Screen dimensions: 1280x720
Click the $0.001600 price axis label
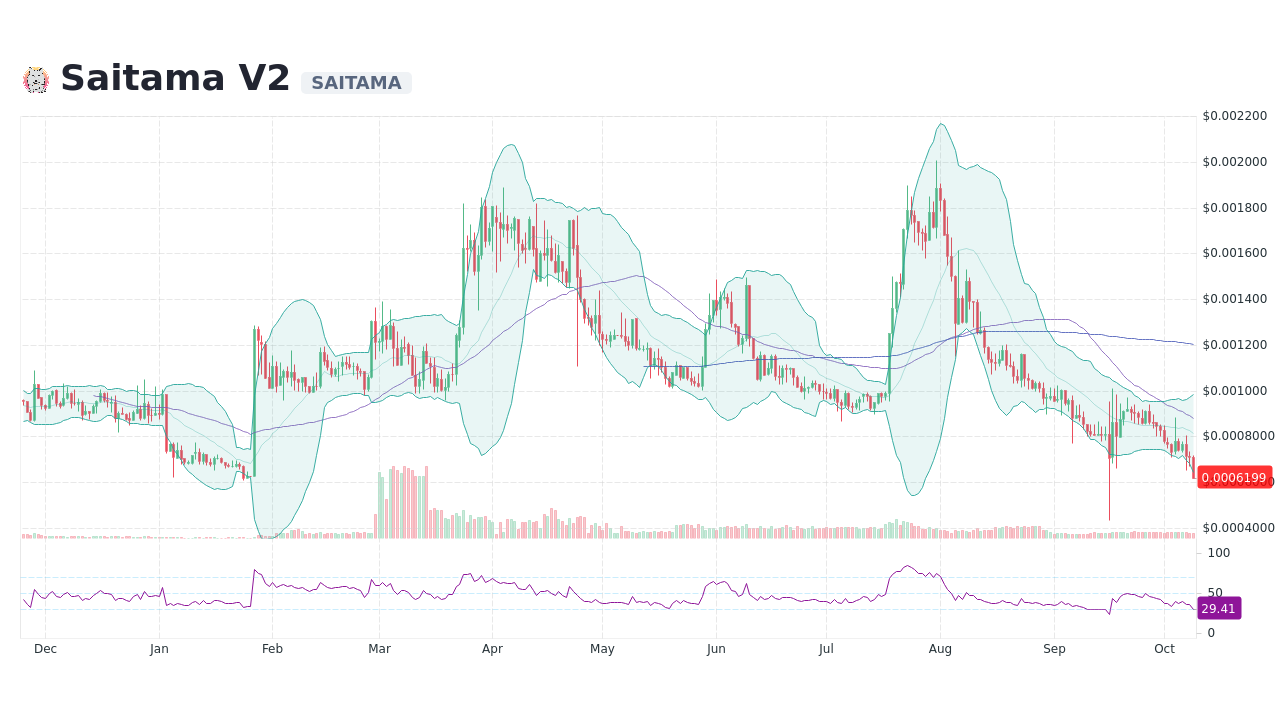(x=1235, y=253)
